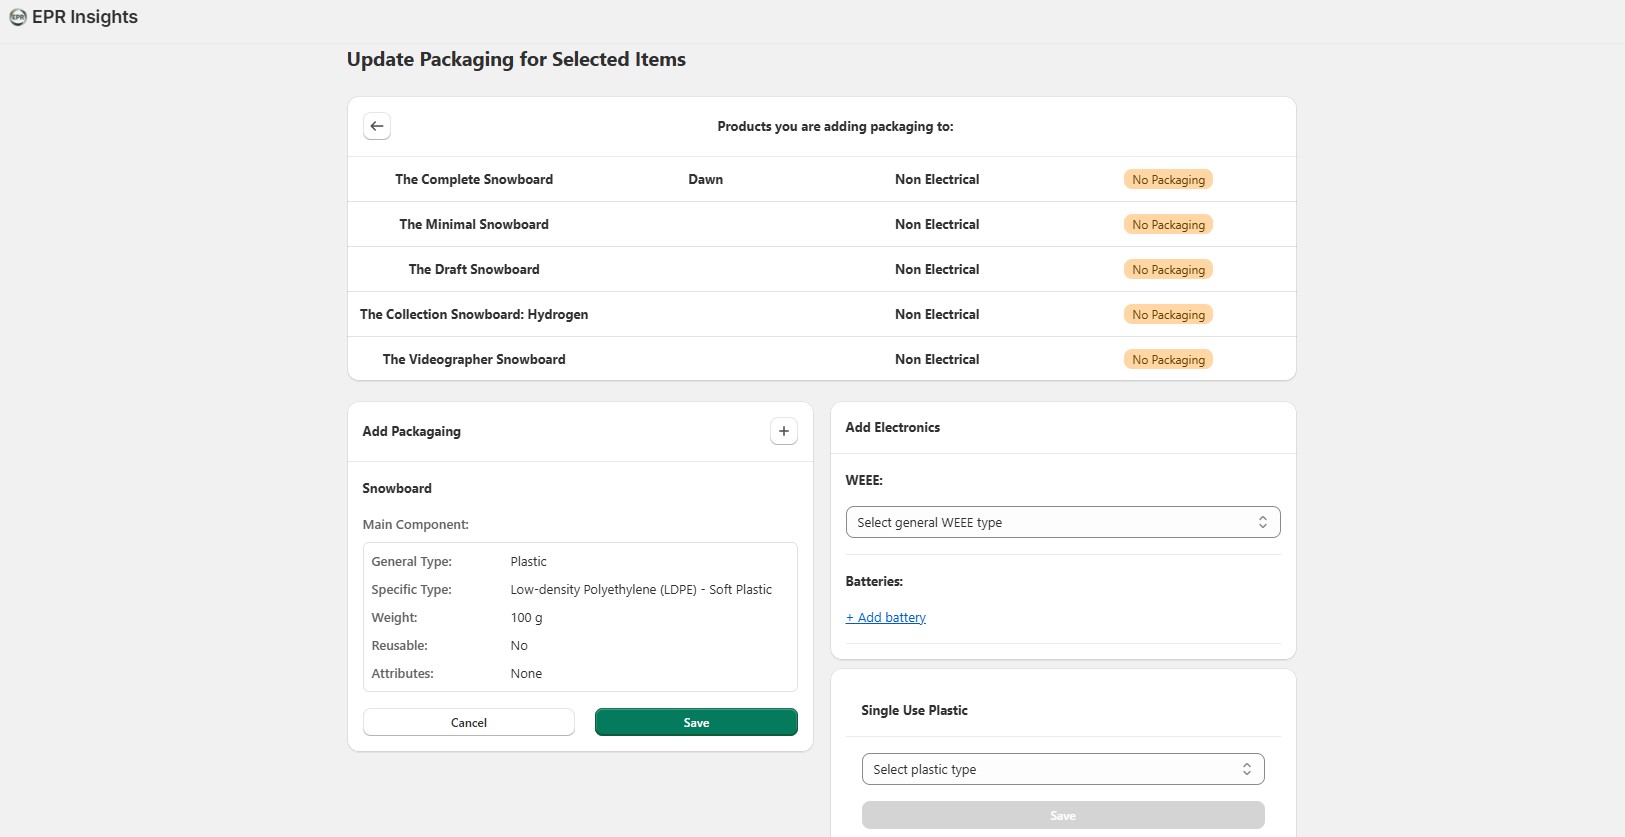Select The Videographer Snowboard row name

coord(474,359)
